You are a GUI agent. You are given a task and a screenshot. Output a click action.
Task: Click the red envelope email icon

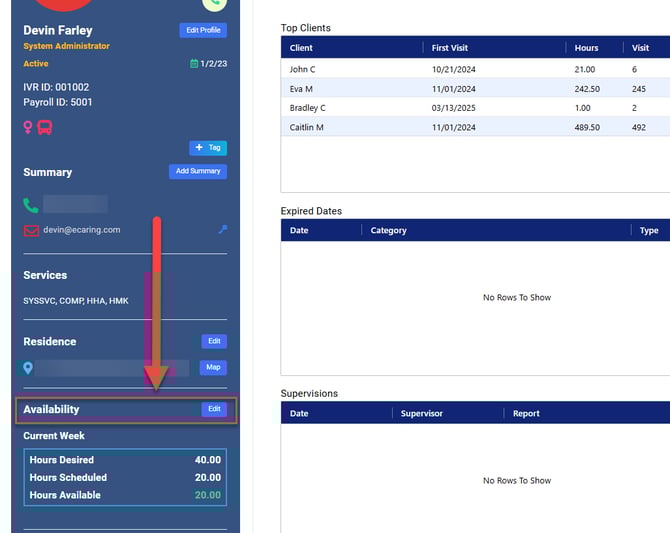[31, 230]
